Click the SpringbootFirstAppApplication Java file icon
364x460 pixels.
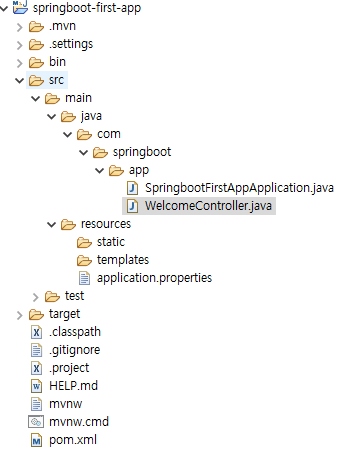click(x=133, y=188)
